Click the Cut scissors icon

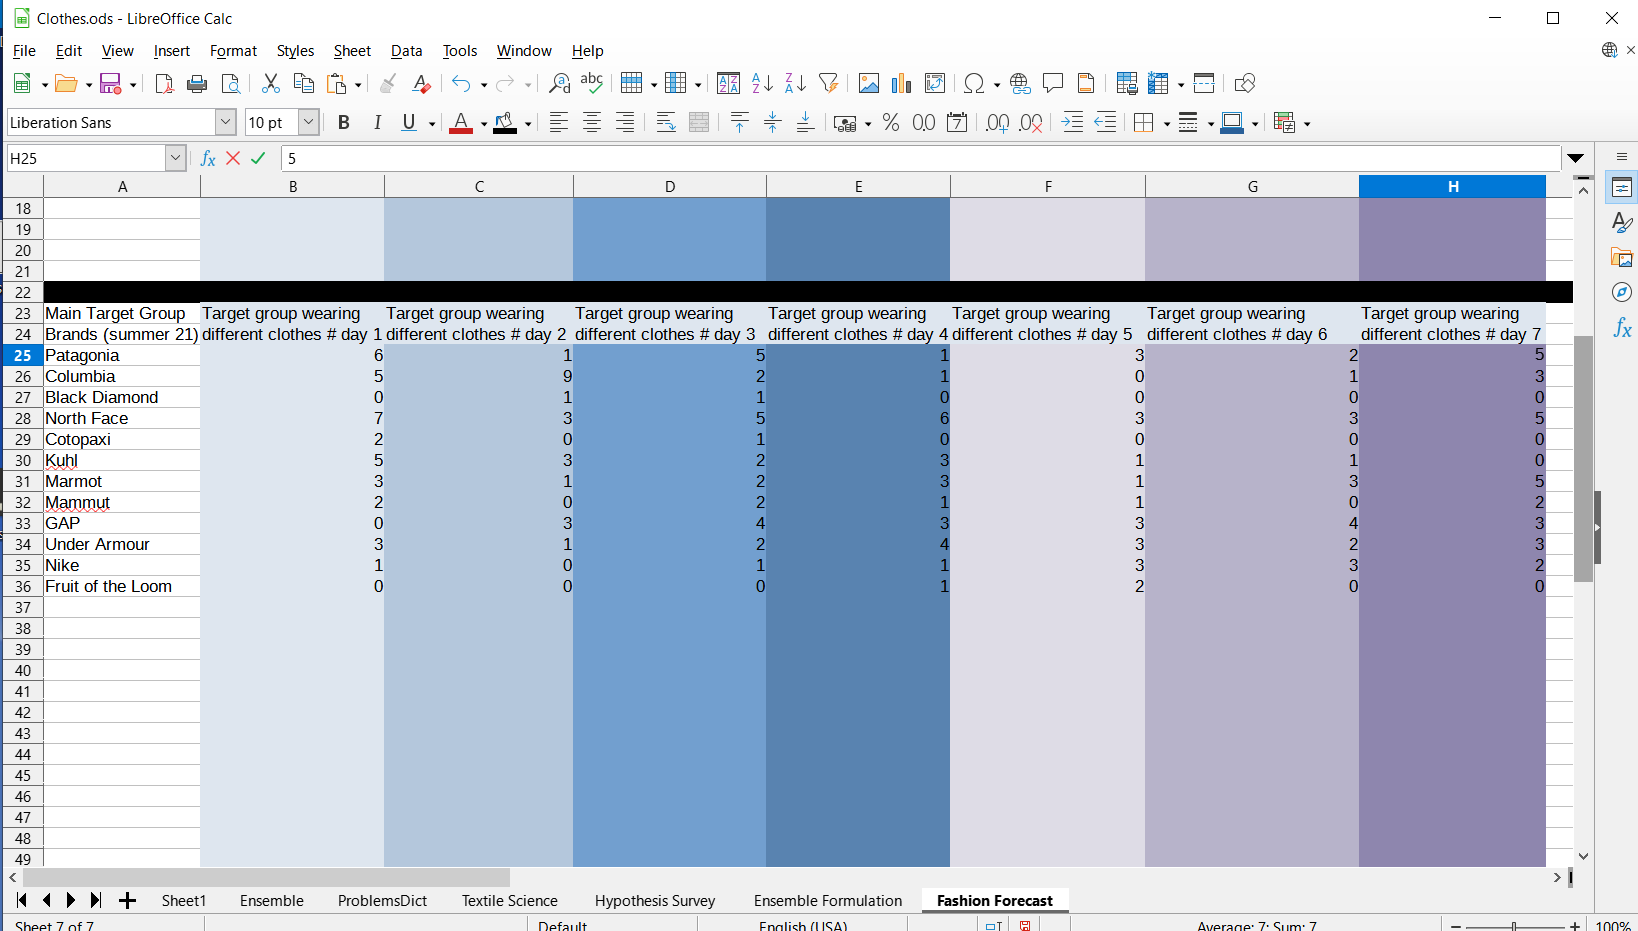click(270, 83)
